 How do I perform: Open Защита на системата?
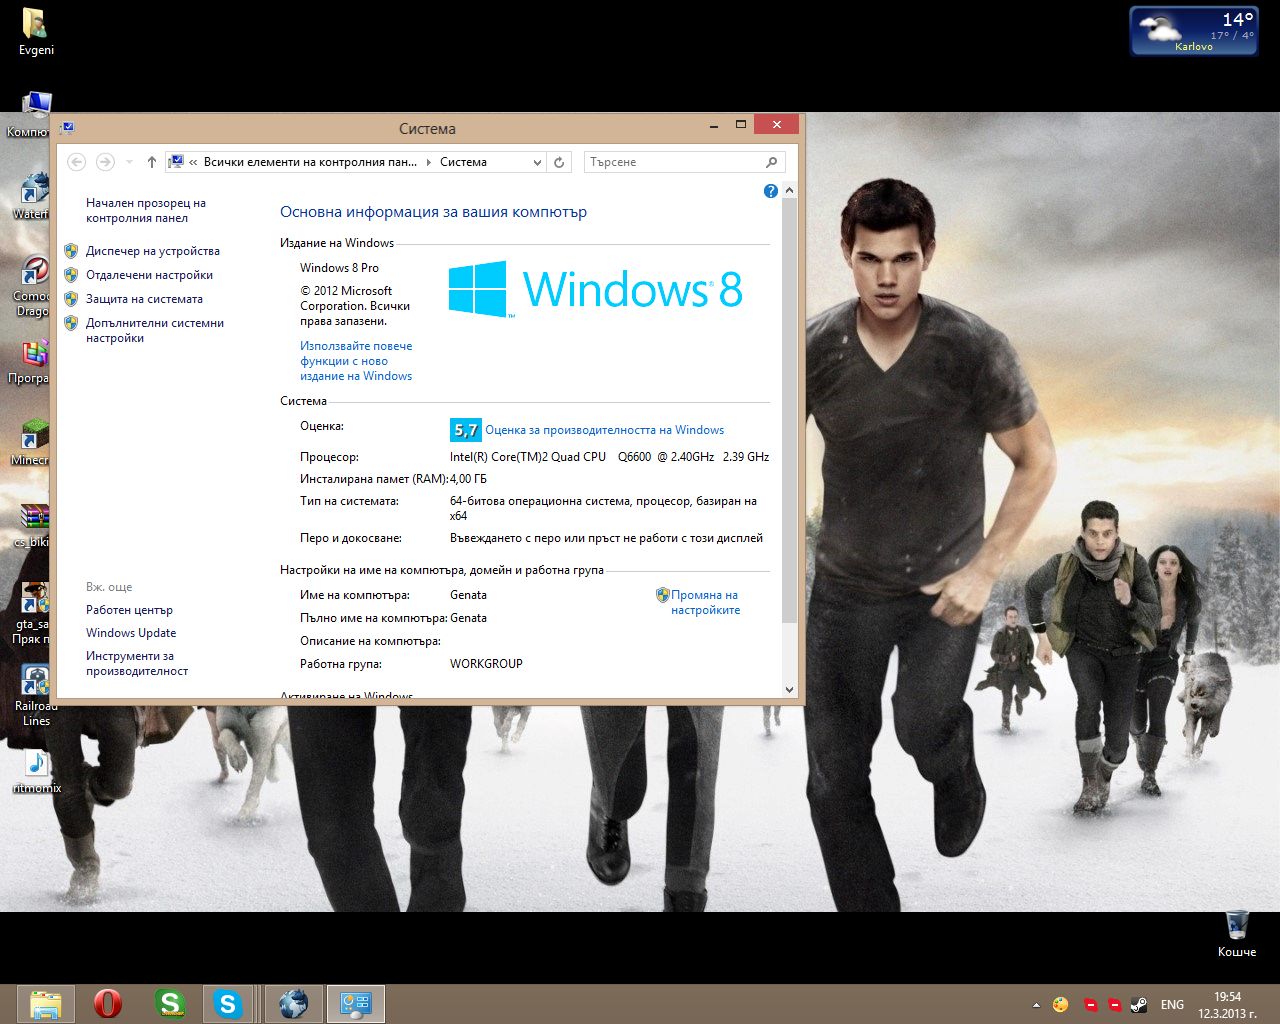144,299
